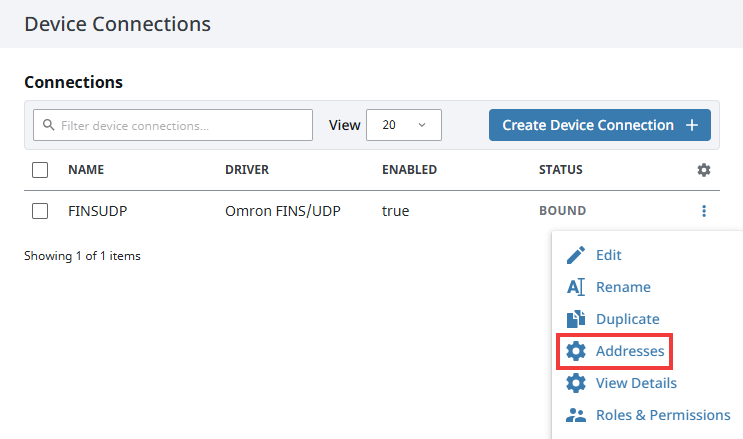Check the FINSUDP row checkbox
Screen dimensions: 743x439
40,211
